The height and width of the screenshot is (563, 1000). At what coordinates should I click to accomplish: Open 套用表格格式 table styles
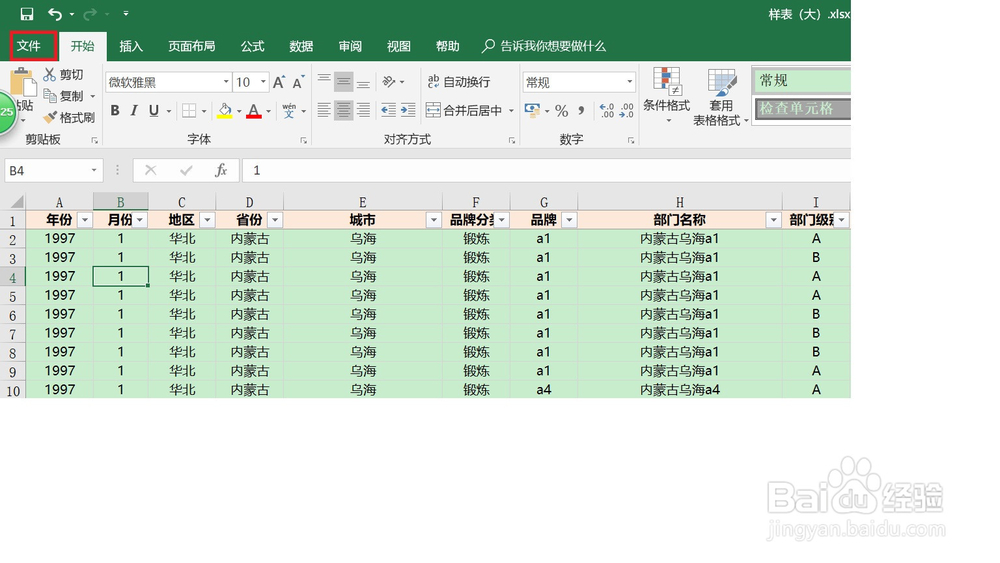[x=721, y=98]
